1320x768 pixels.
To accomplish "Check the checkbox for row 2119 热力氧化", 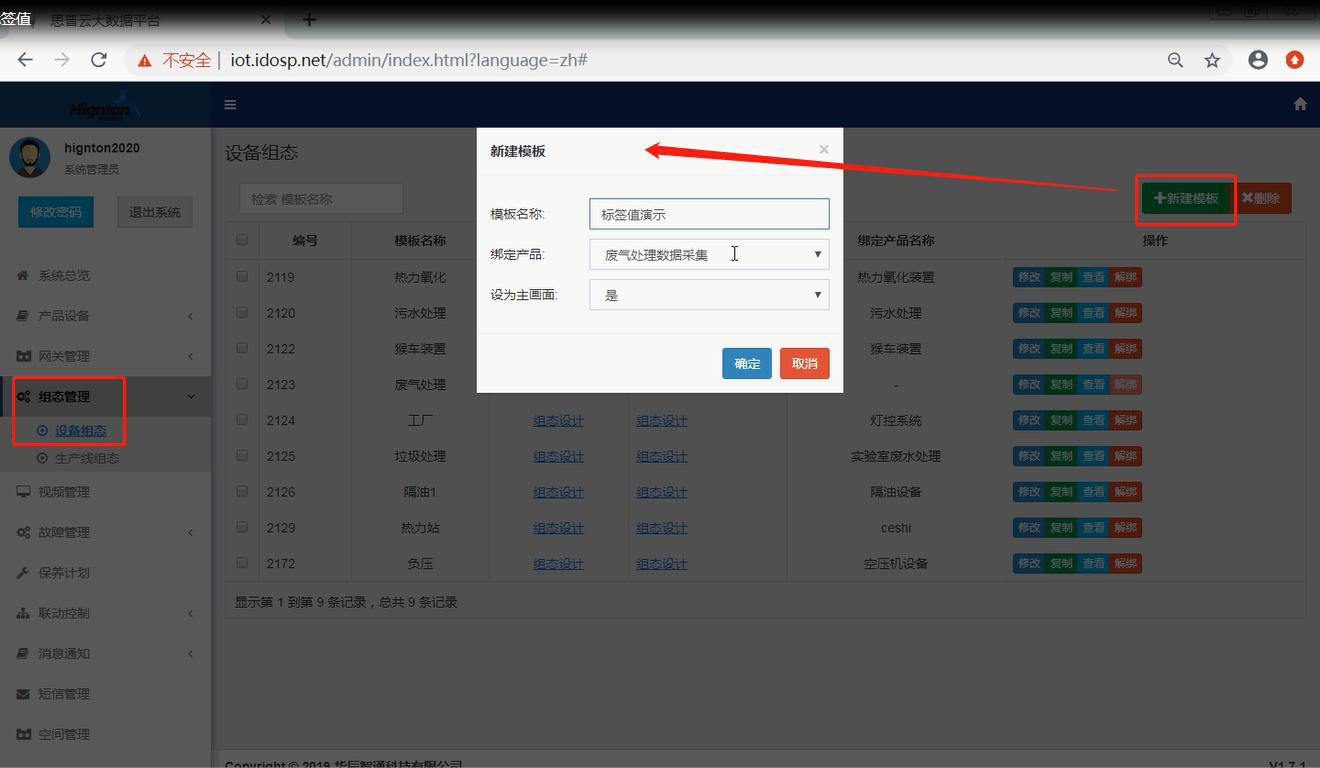I will [241, 276].
